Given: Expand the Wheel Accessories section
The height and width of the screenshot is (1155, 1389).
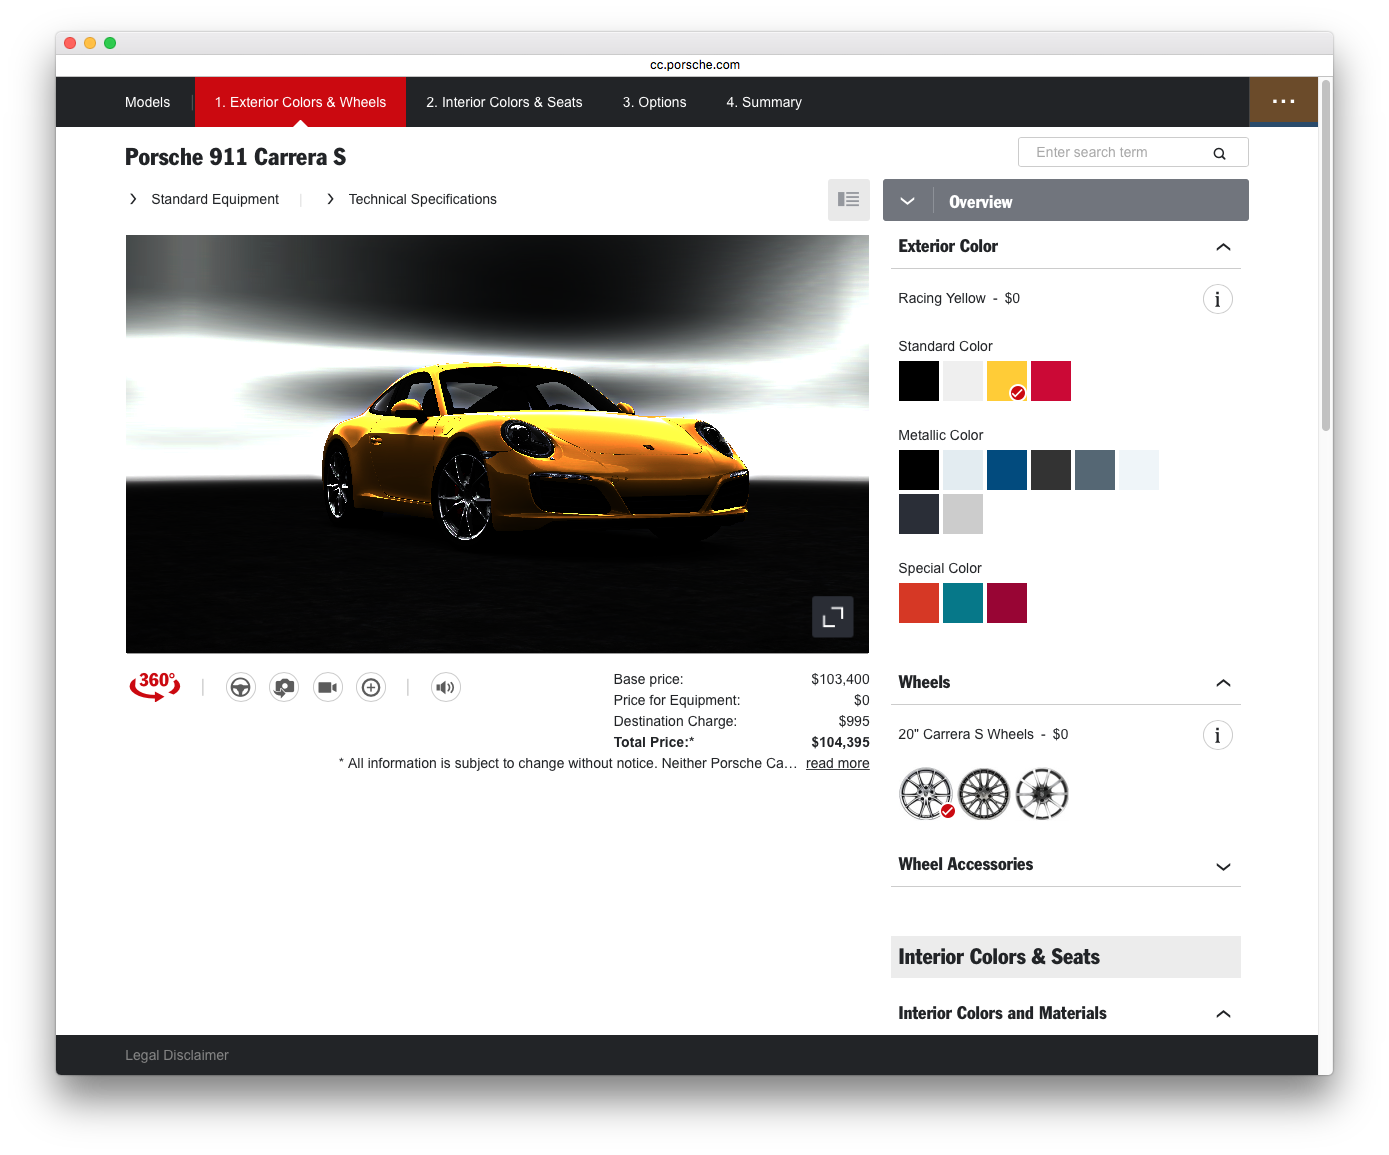Looking at the screenshot, I should click(x=1223, y=866).
